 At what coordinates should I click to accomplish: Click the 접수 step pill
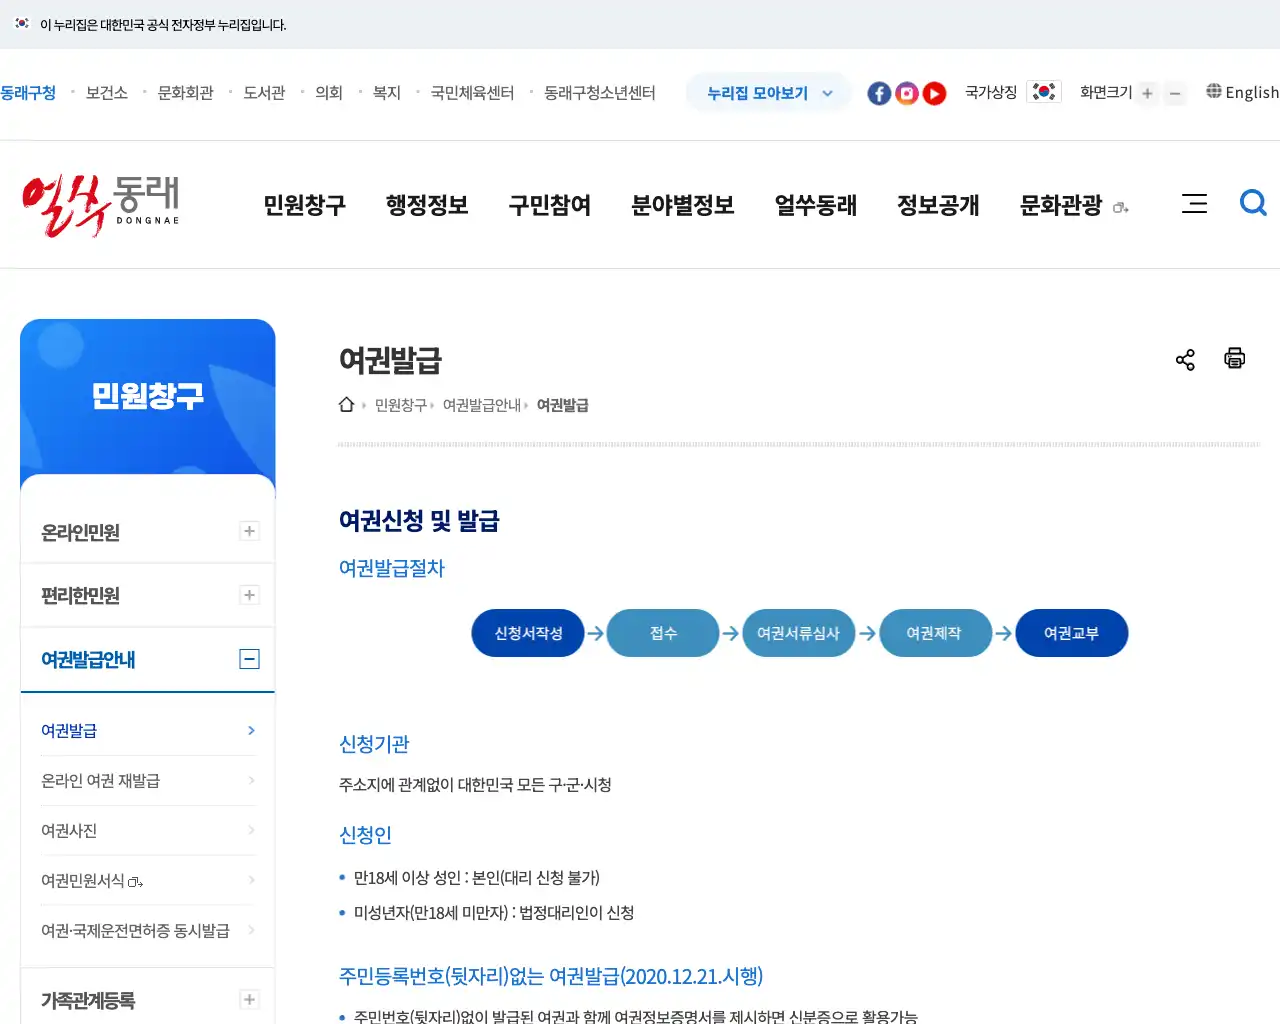pyautogui.click(x=663, y=633)
